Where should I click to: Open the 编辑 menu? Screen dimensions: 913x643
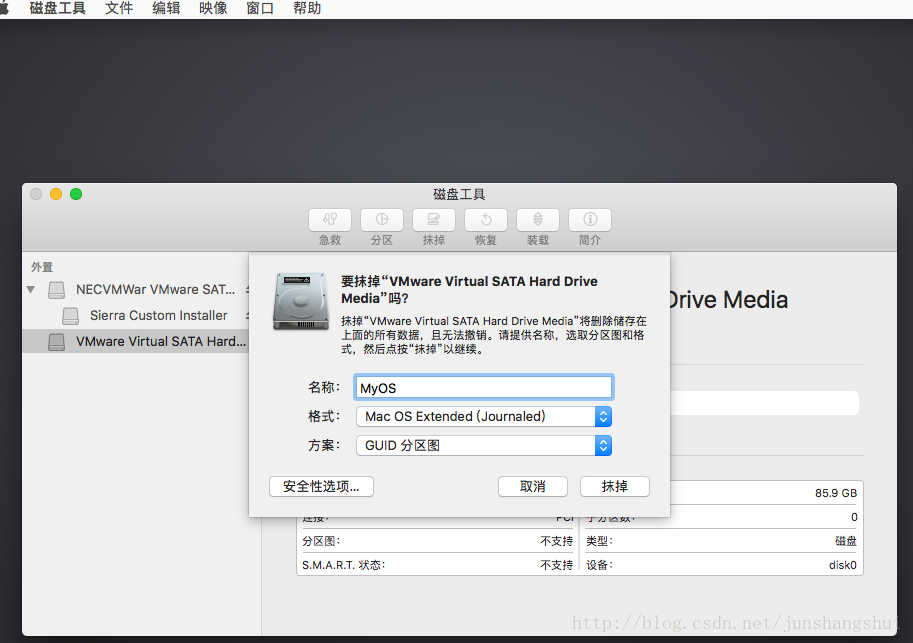pos(166,8)
